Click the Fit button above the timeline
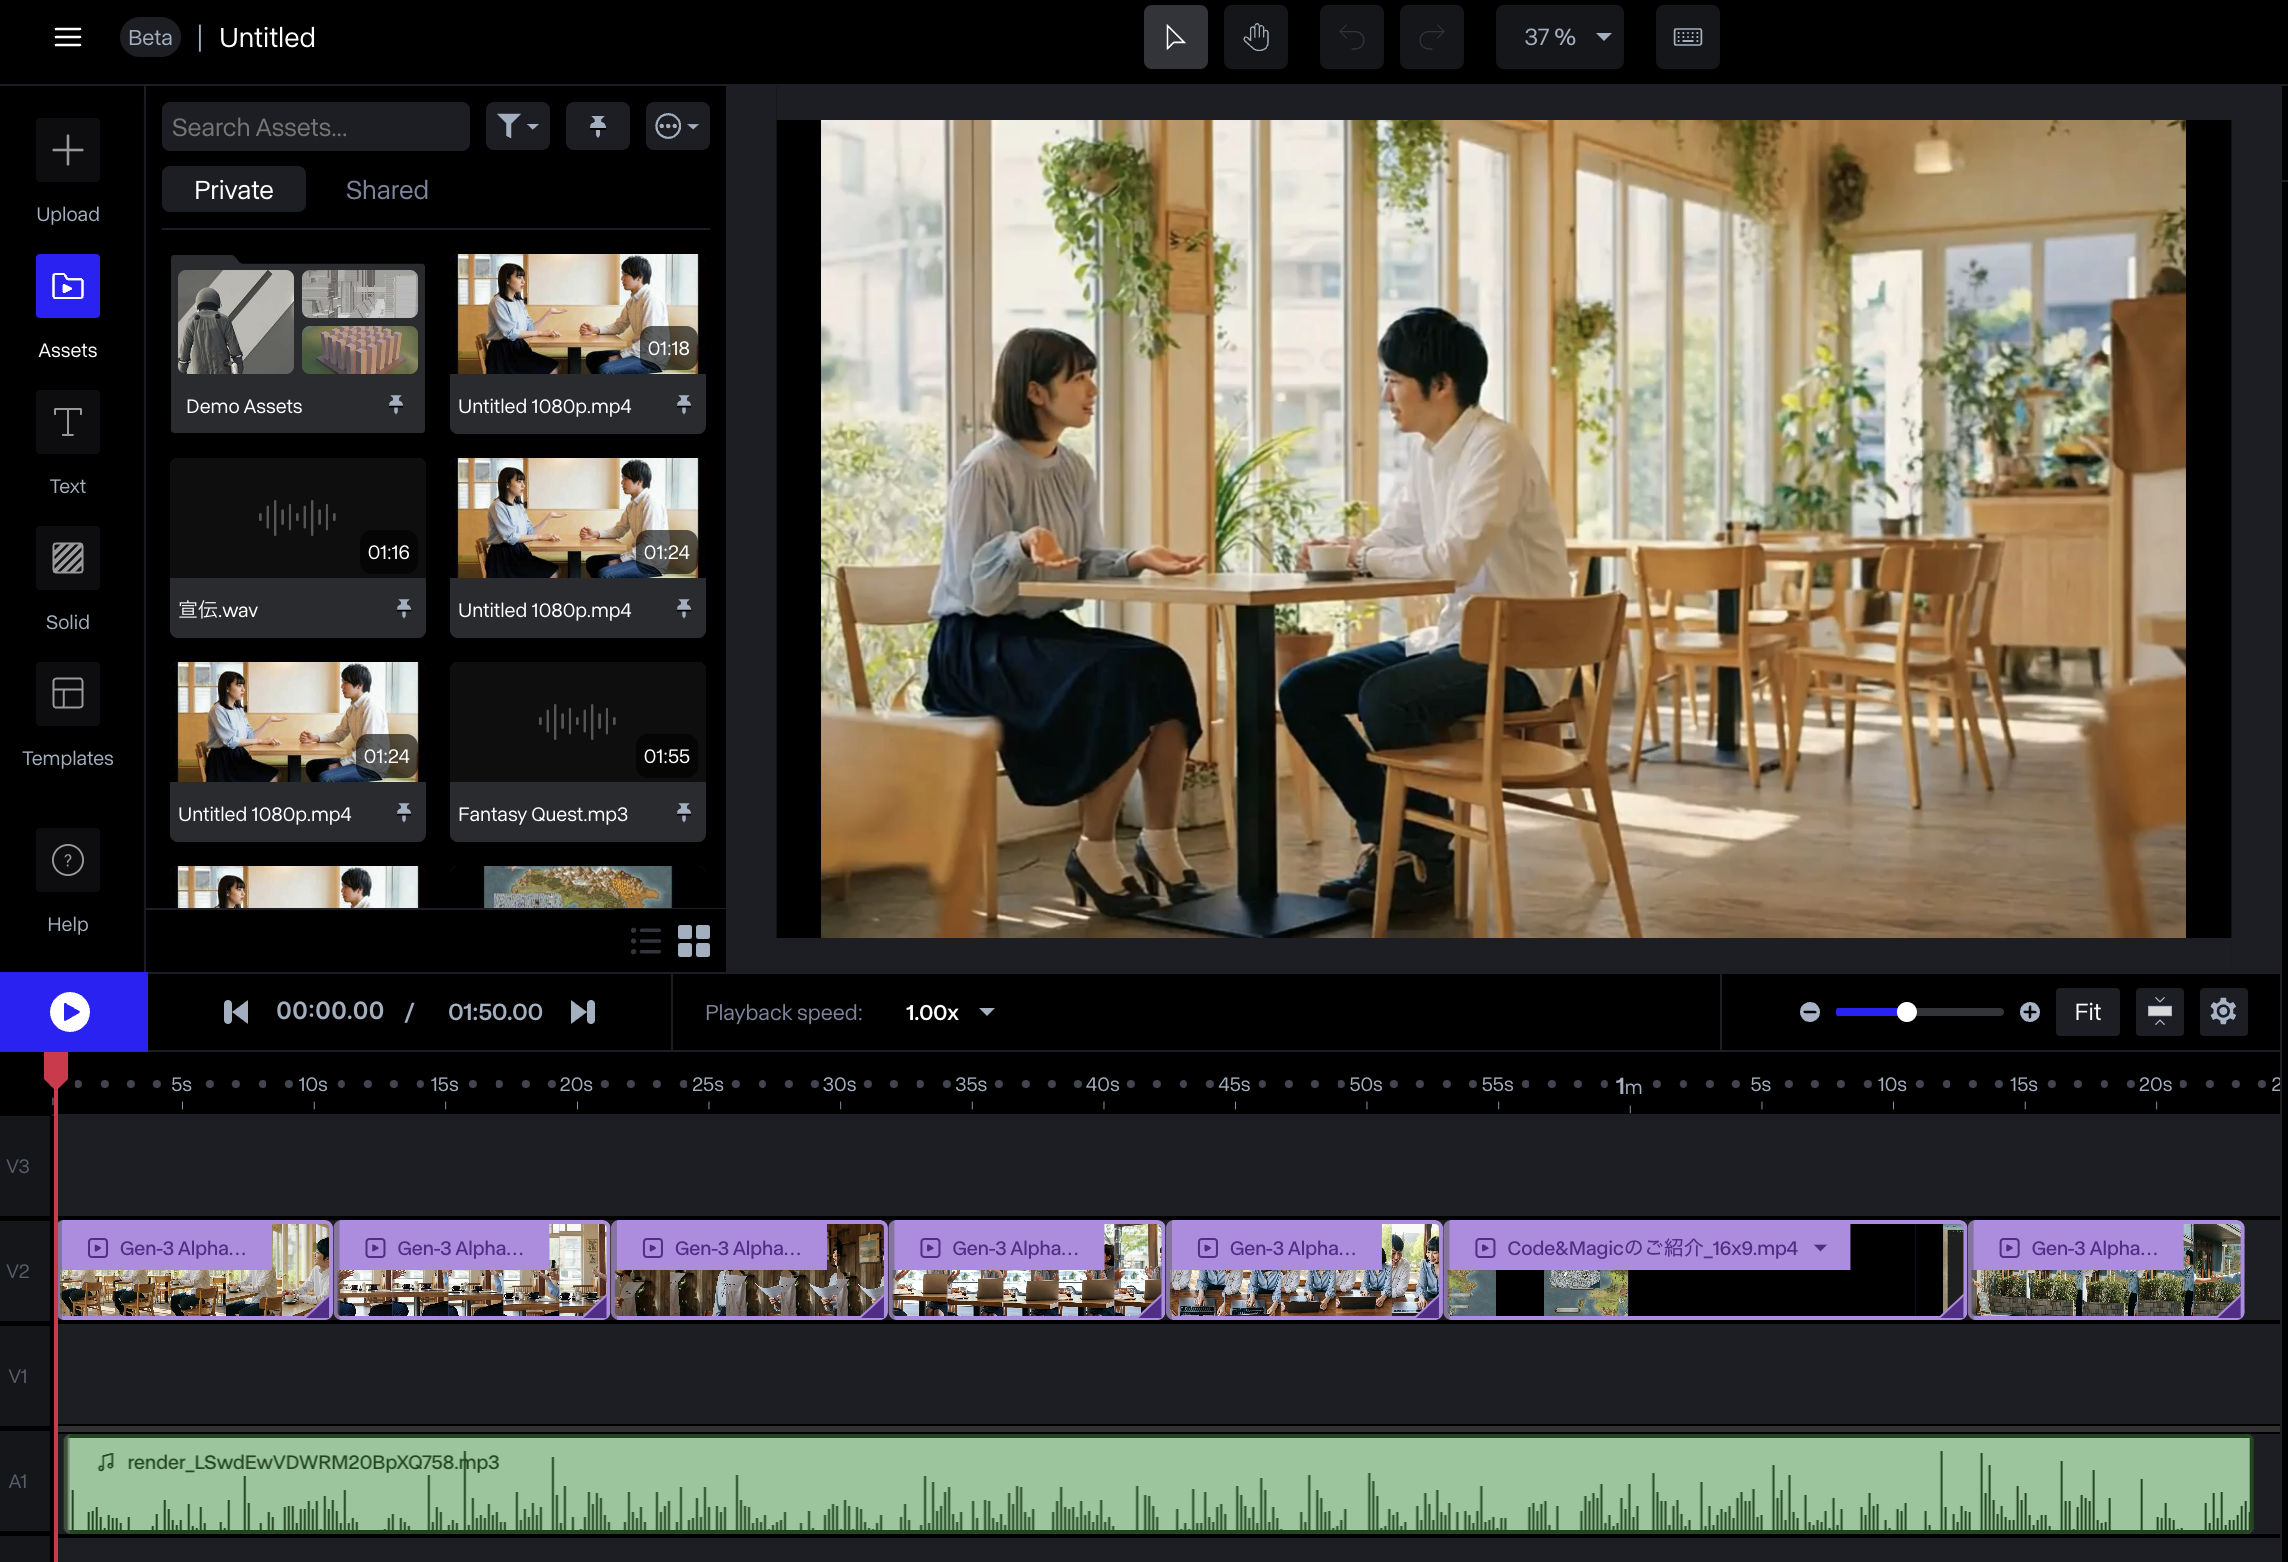2288x1562 pixels. (2087, 1011)
